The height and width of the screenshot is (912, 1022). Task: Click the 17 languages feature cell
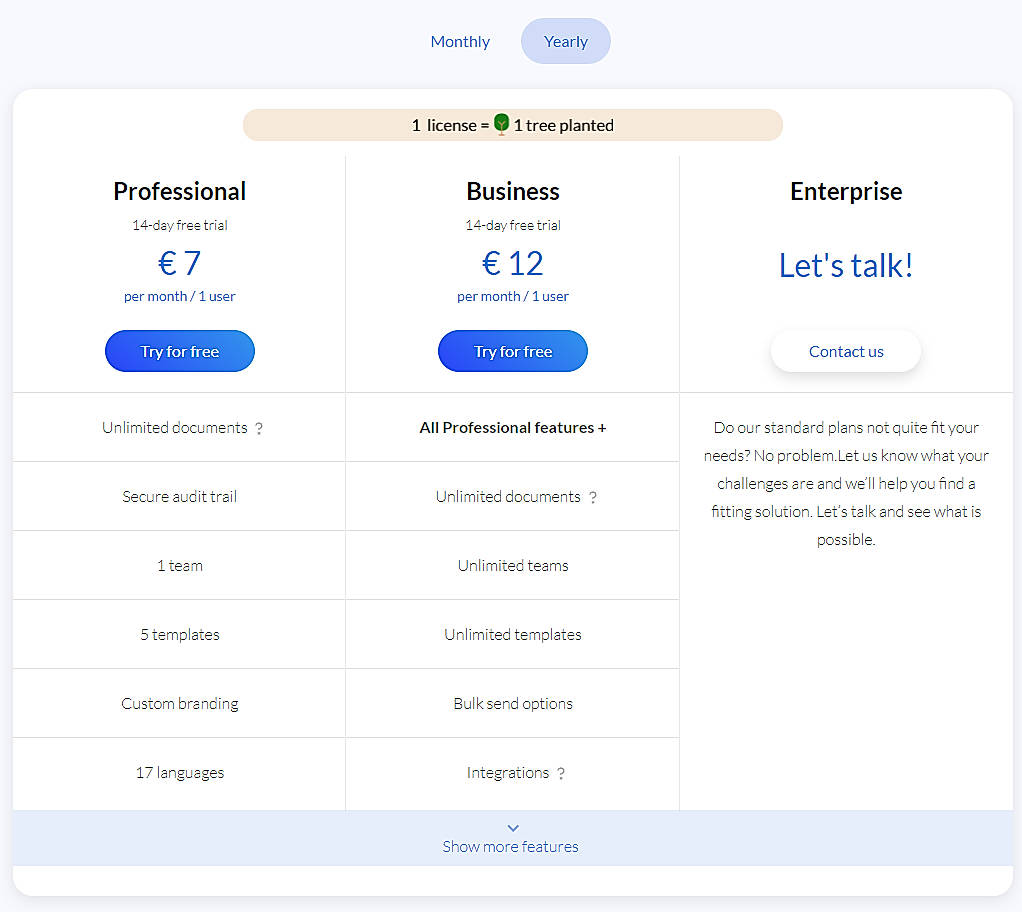(x=179, y=772)
